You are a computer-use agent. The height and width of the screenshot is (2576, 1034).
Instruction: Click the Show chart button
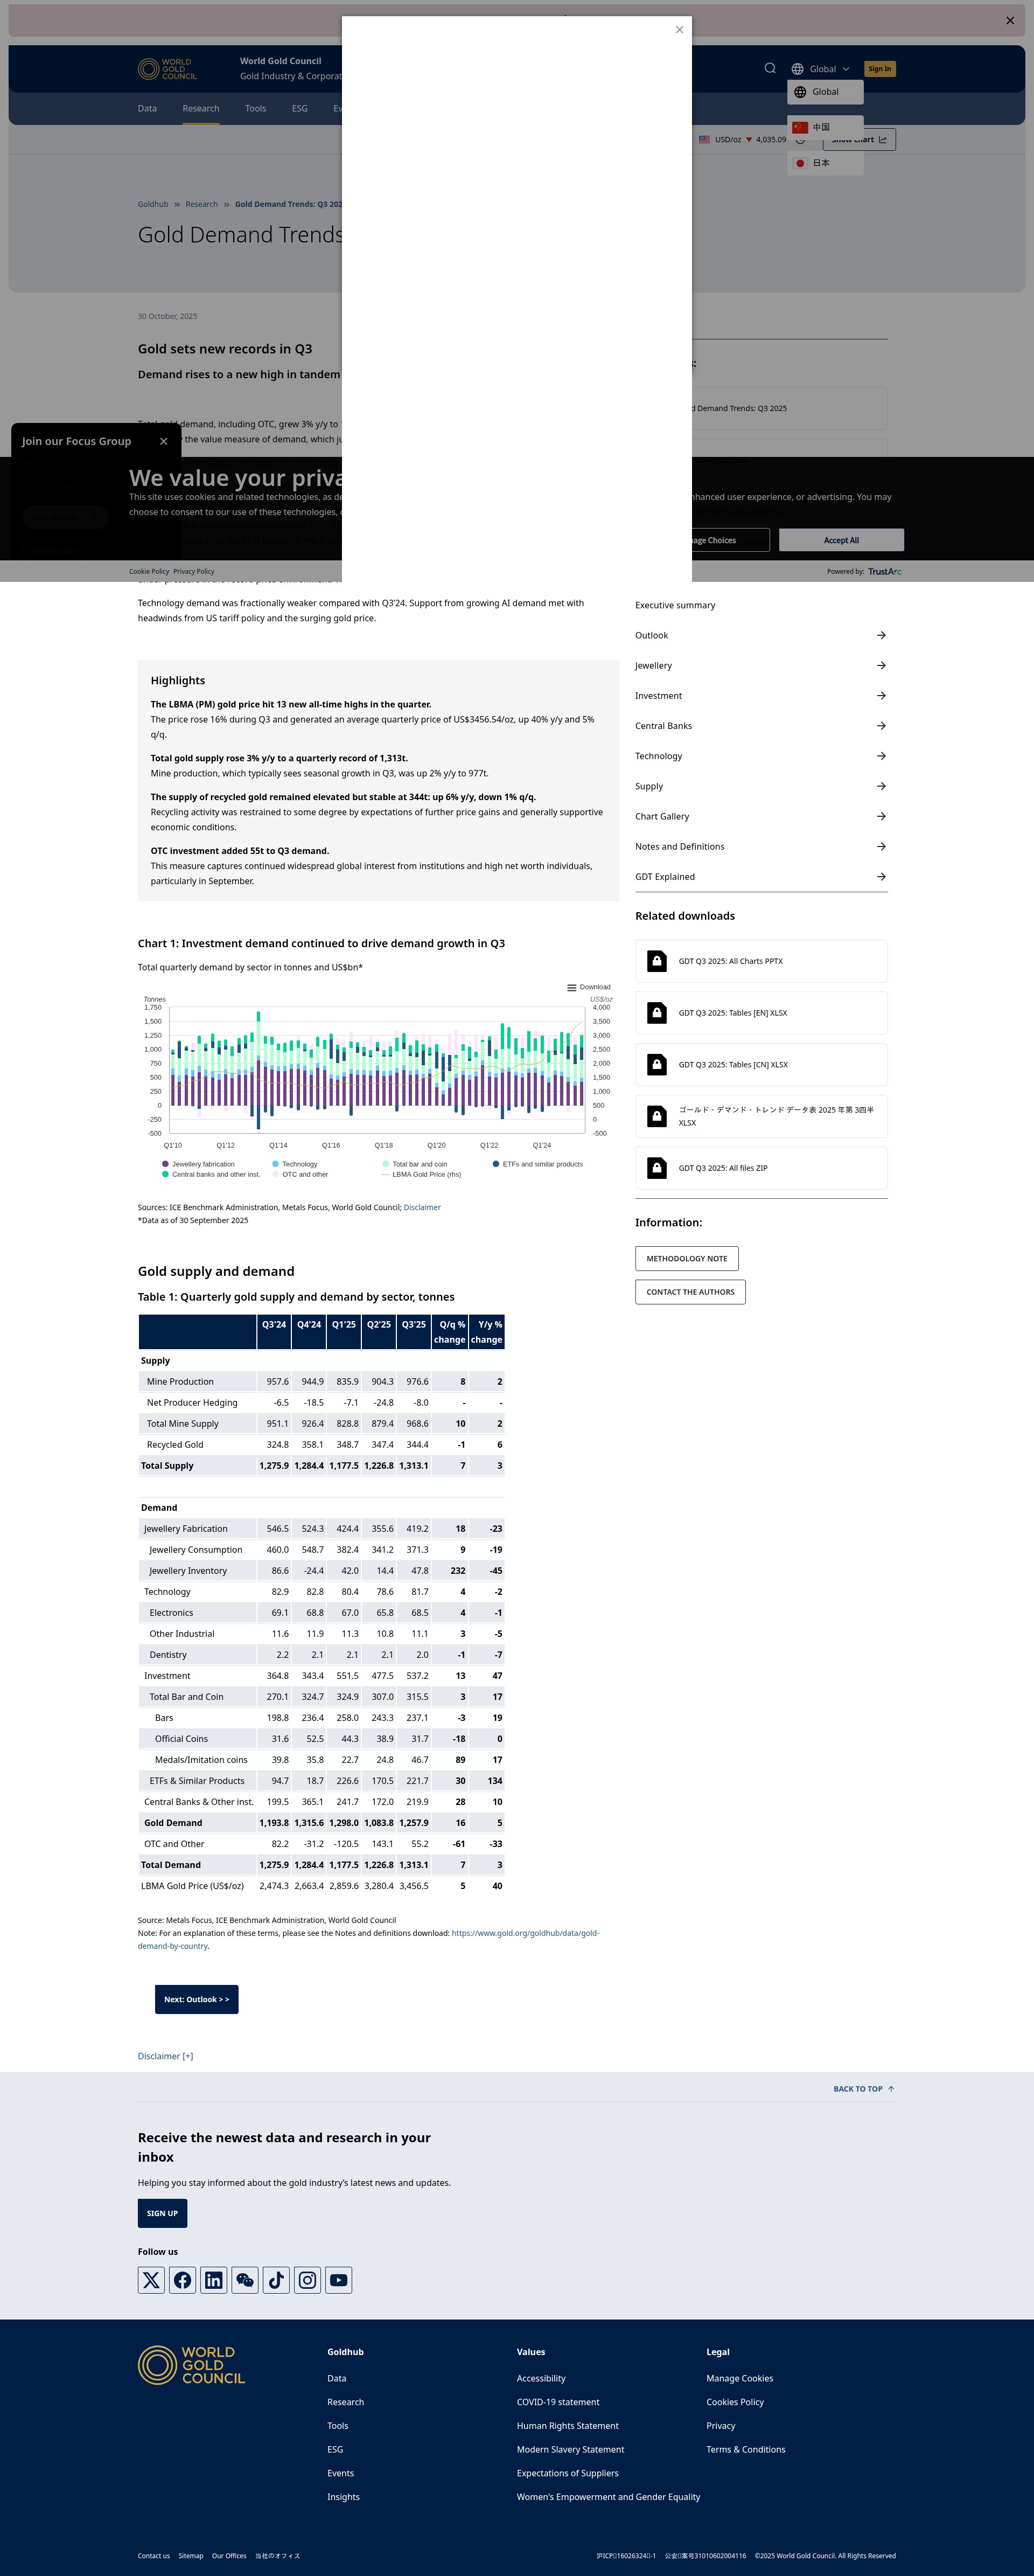pyautogui.click(x=859, y=140)
